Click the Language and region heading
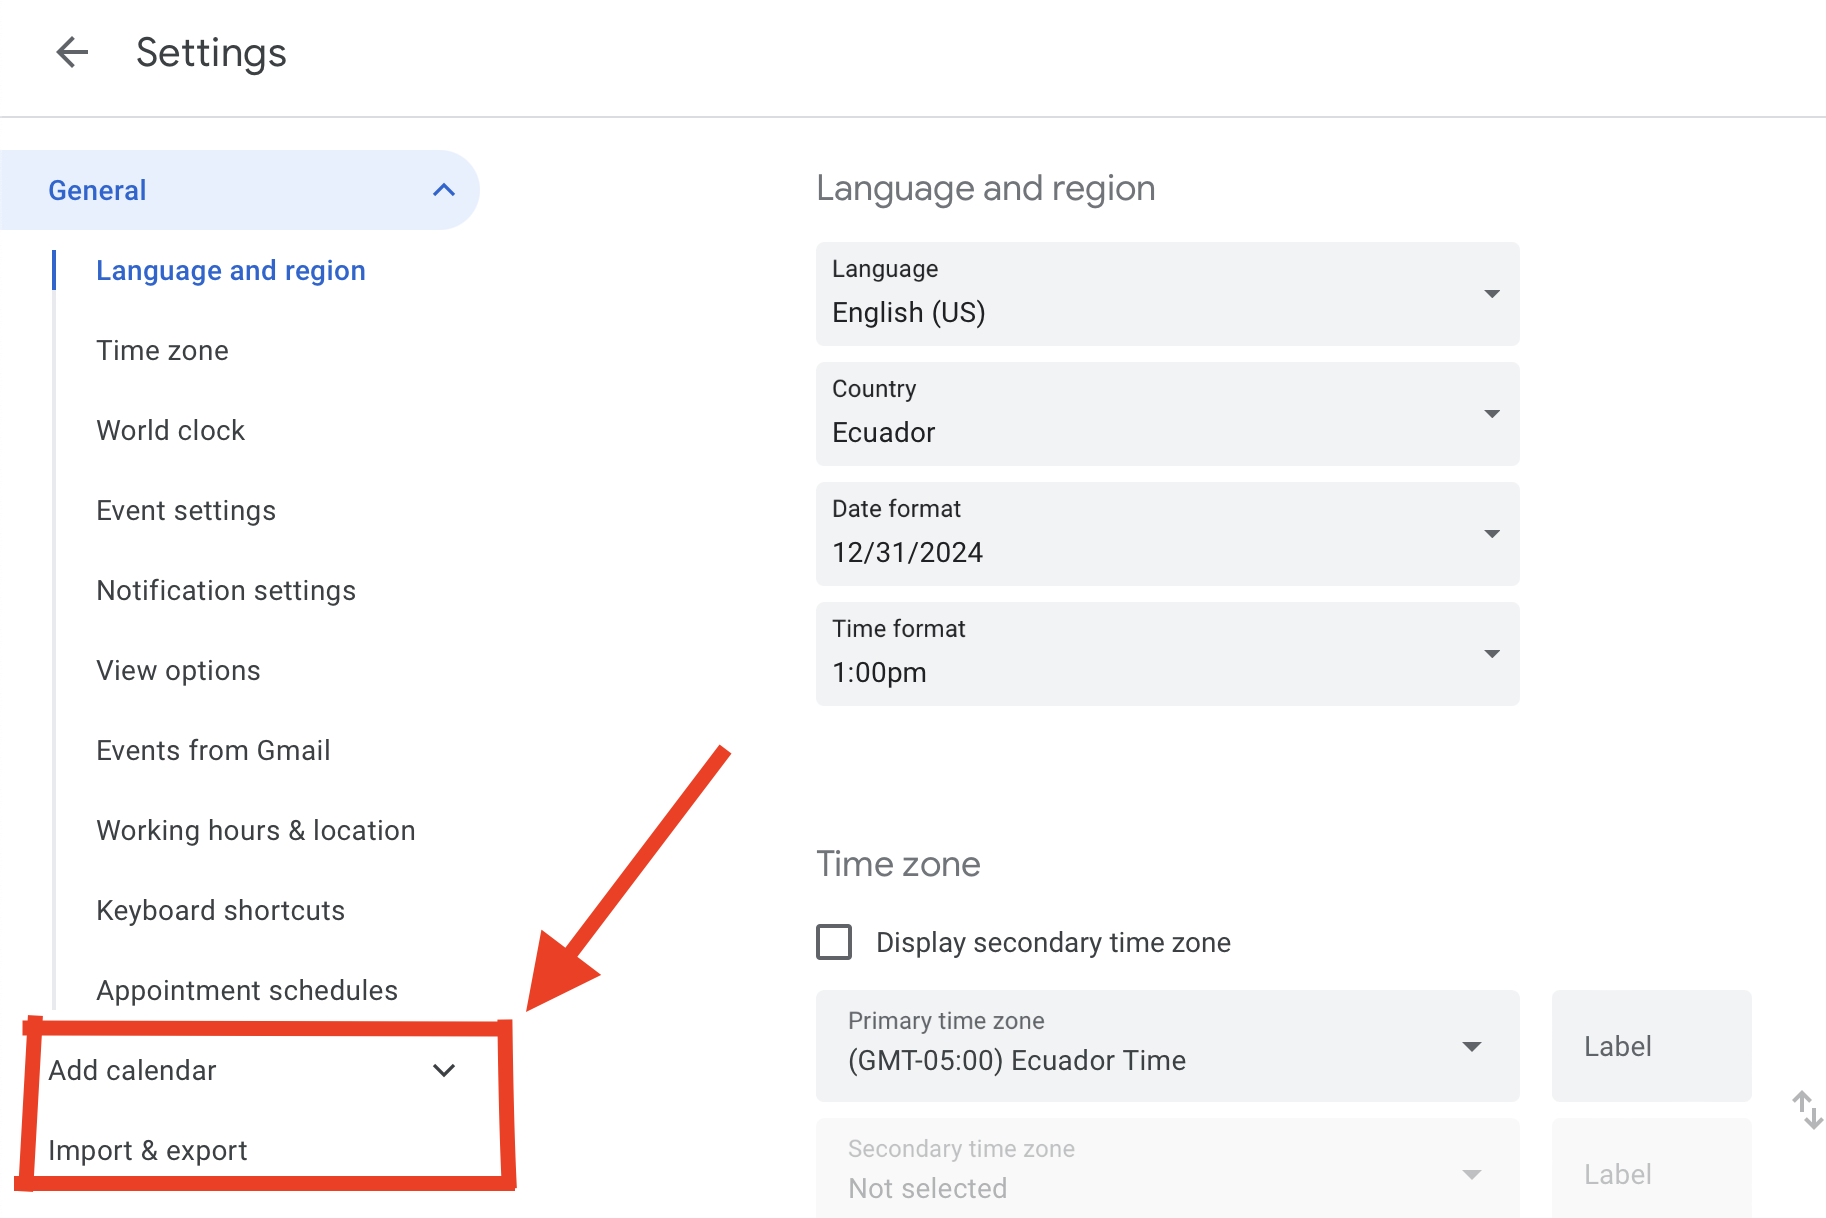1826x1218 pixels. [986, 188]
